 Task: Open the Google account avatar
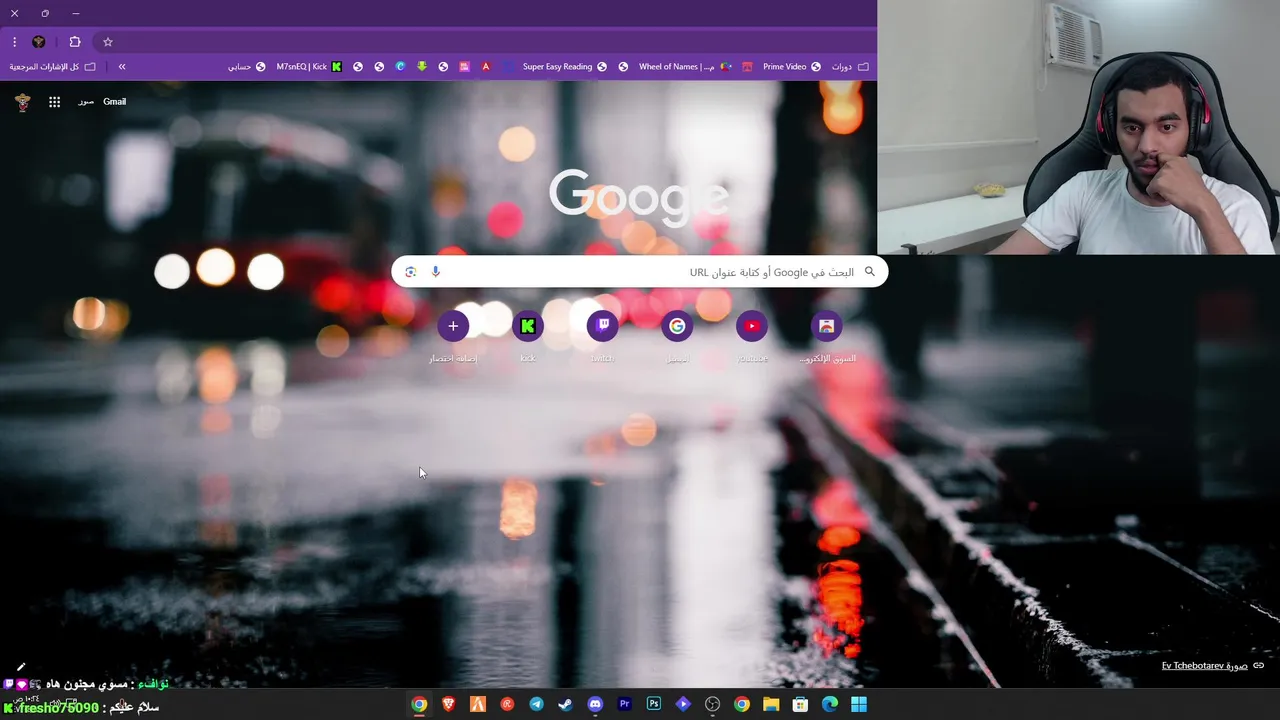[23, 102]
